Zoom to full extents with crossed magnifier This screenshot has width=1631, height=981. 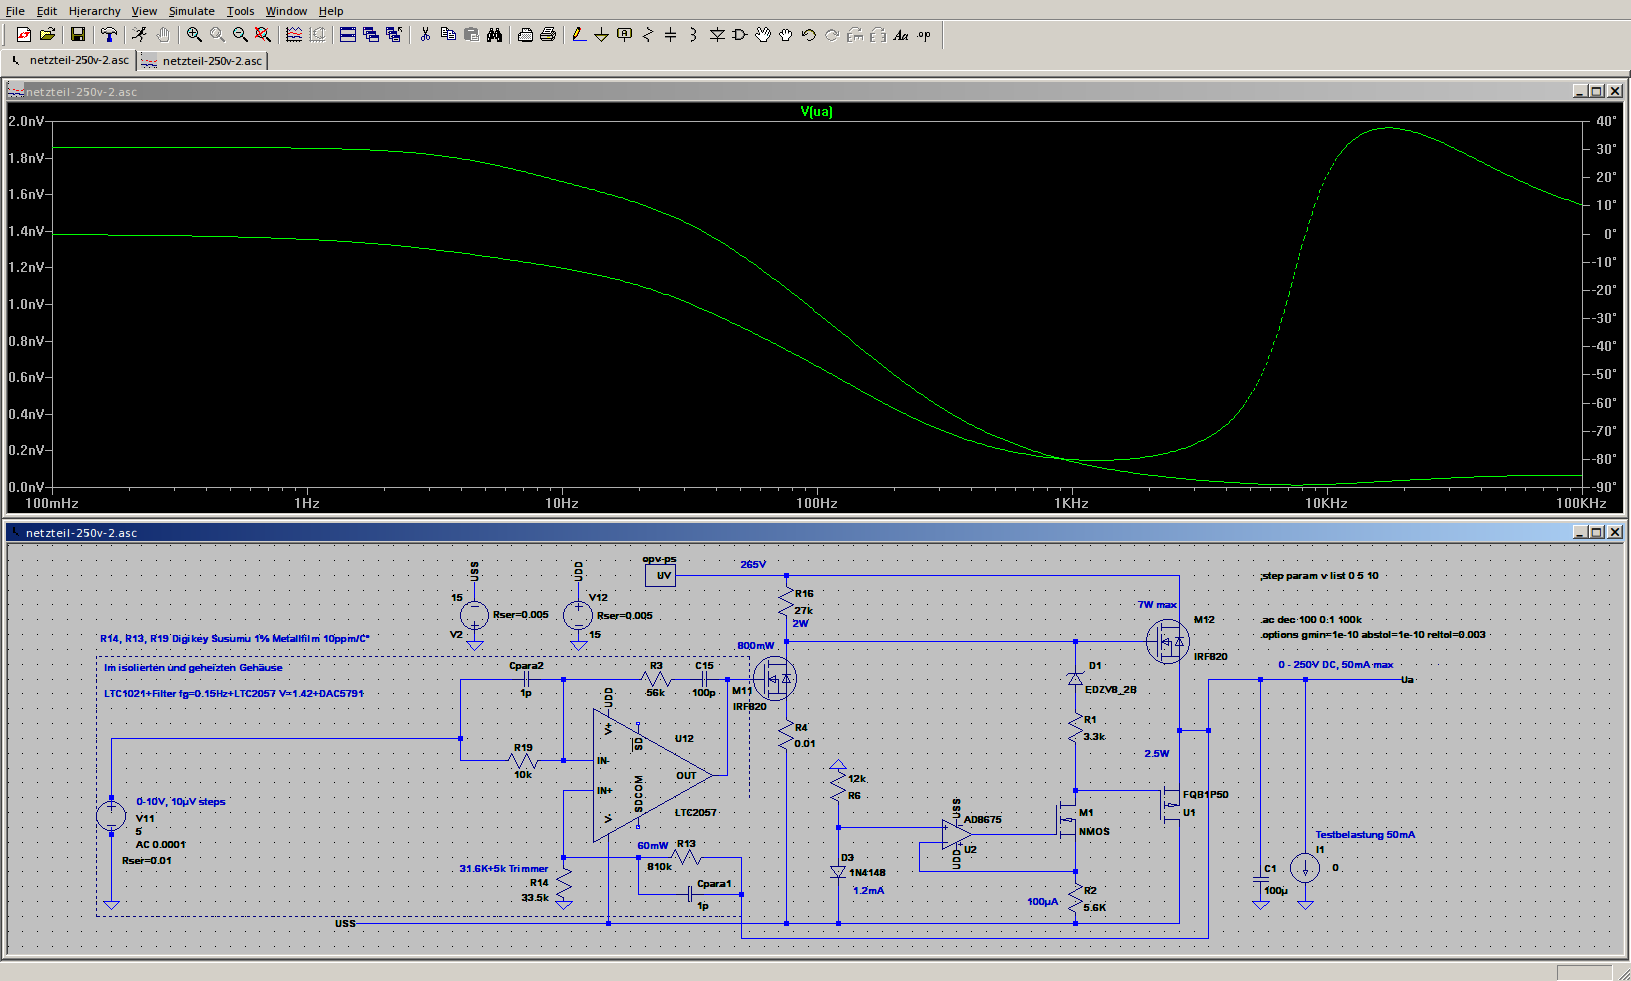point(263,35)
